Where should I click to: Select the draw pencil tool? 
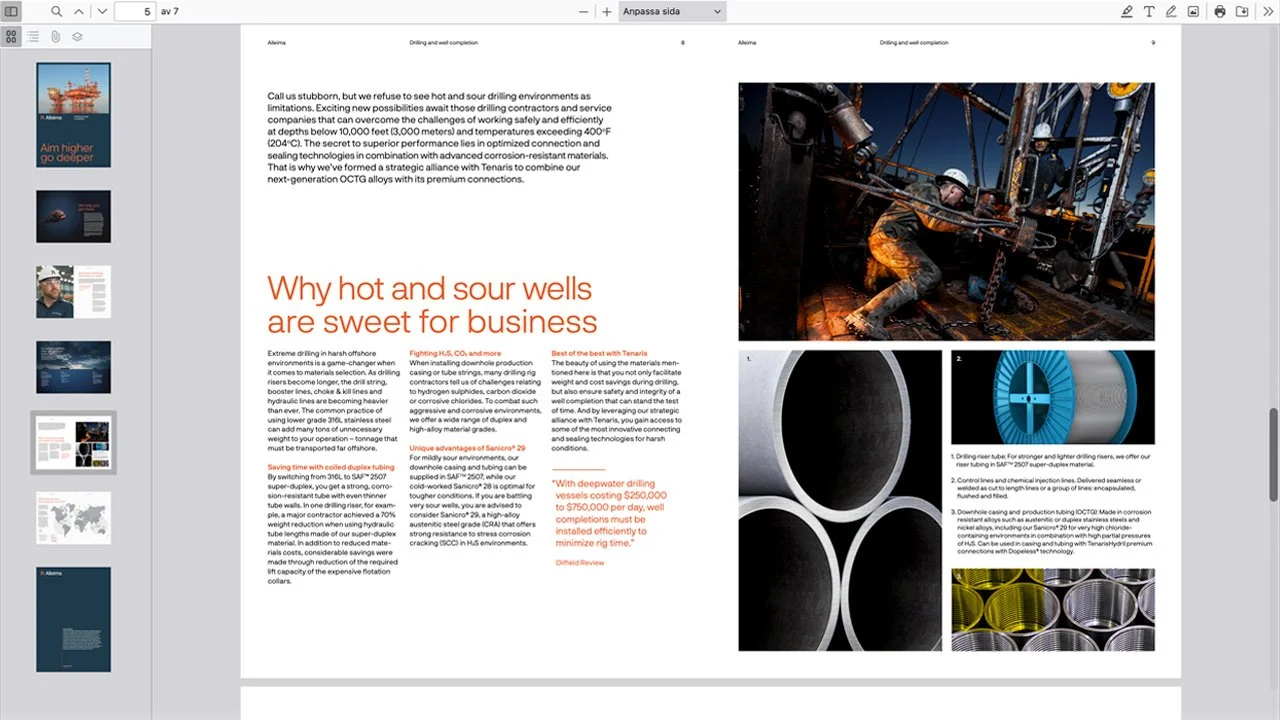[x=1171, y=11]
